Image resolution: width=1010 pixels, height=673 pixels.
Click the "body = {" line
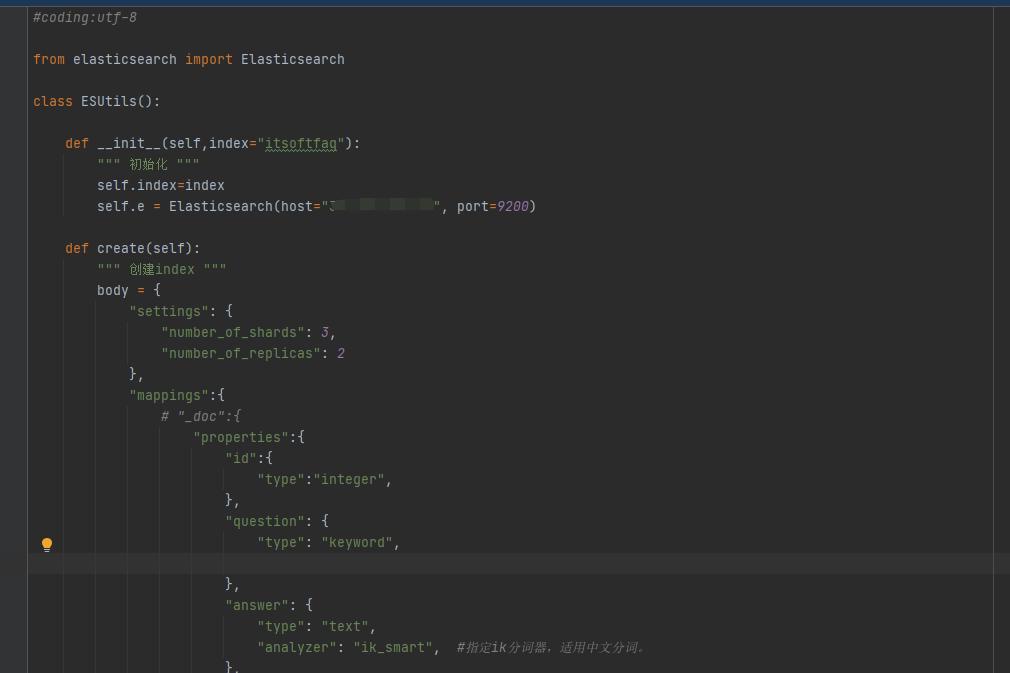(129, 290)
